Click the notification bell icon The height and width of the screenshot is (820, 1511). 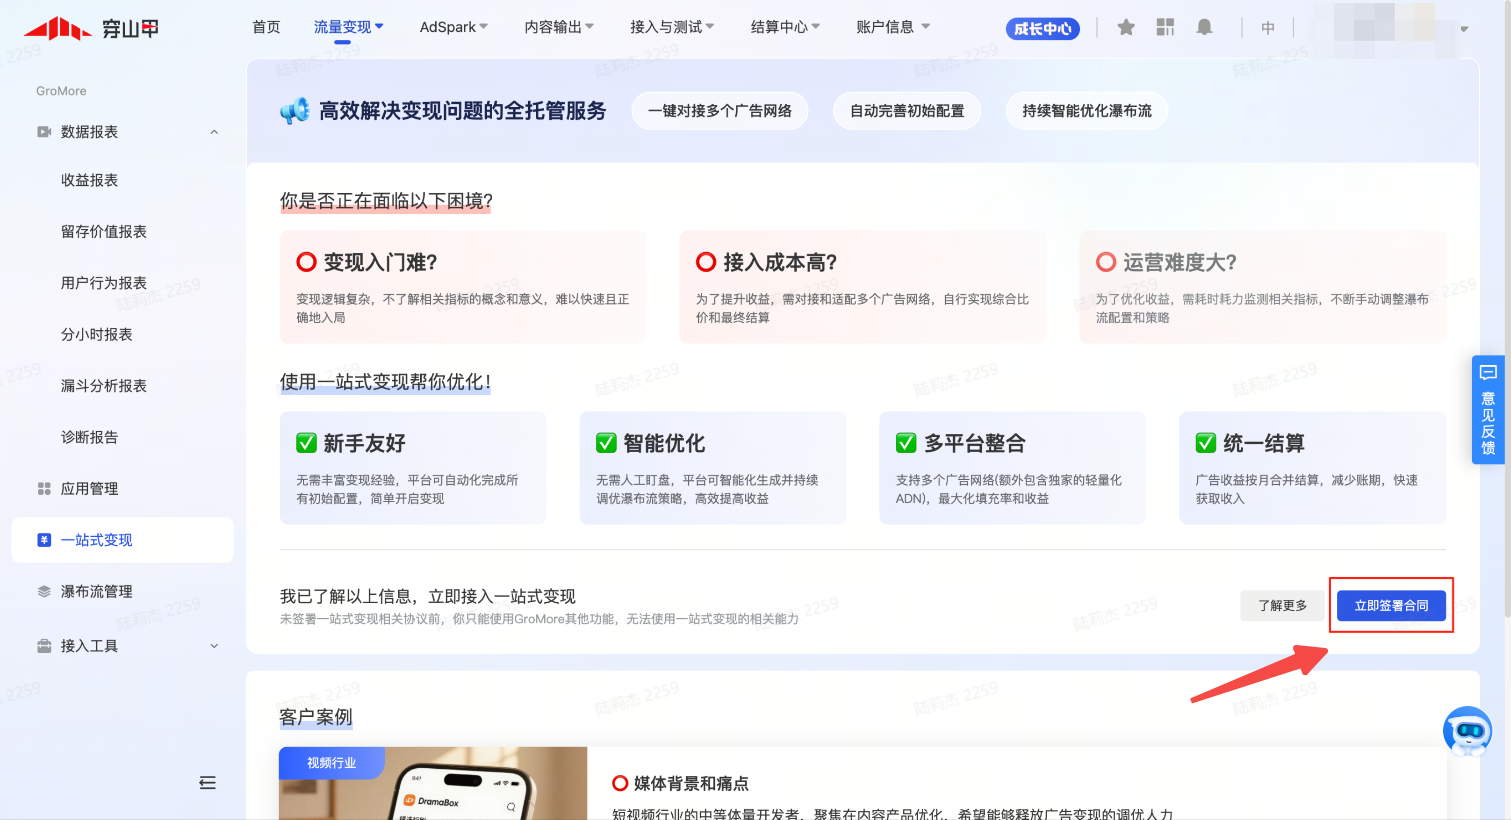(x=1204, y=28)
